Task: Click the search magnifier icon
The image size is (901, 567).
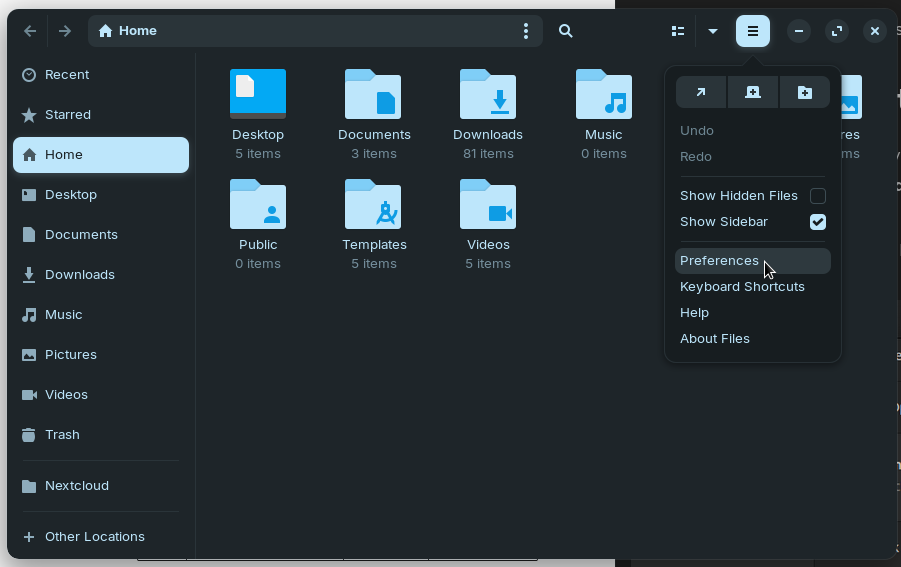Action: 566,31
